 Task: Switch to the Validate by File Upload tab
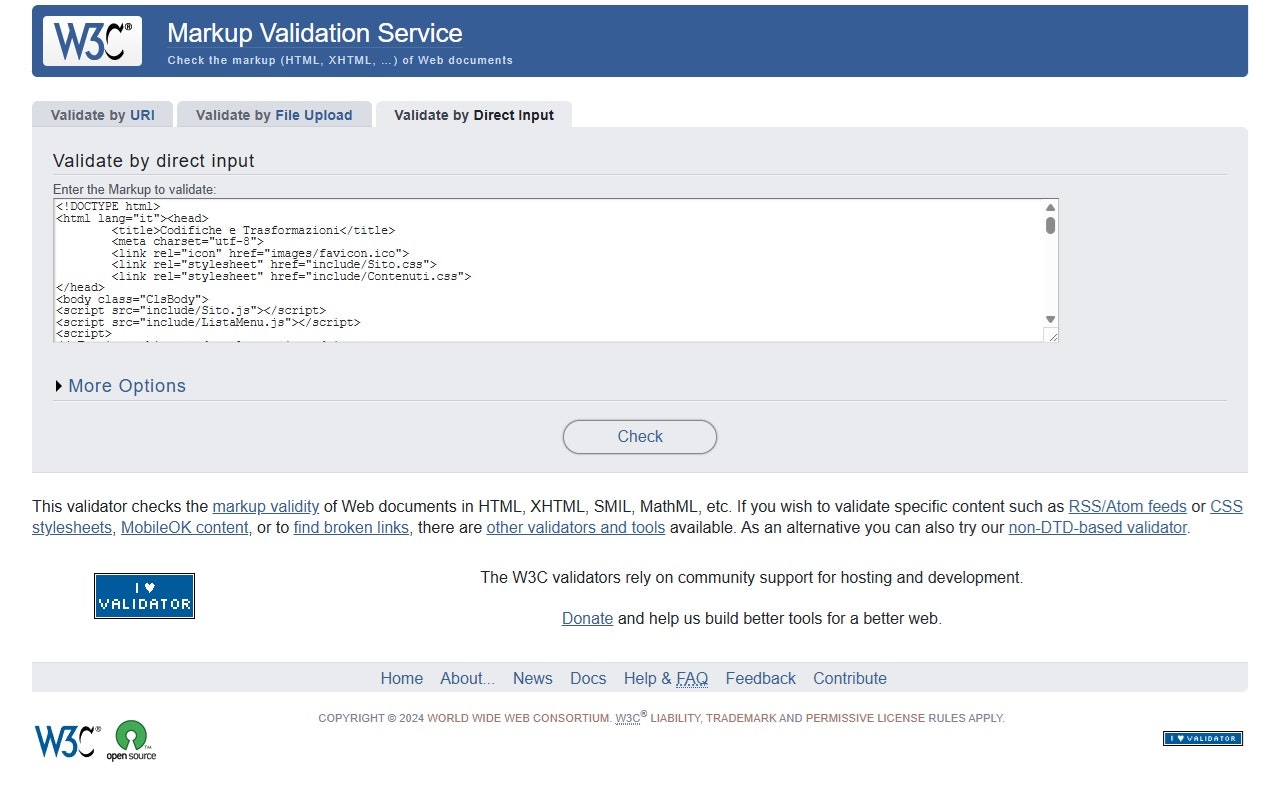(x=273, y=114)
